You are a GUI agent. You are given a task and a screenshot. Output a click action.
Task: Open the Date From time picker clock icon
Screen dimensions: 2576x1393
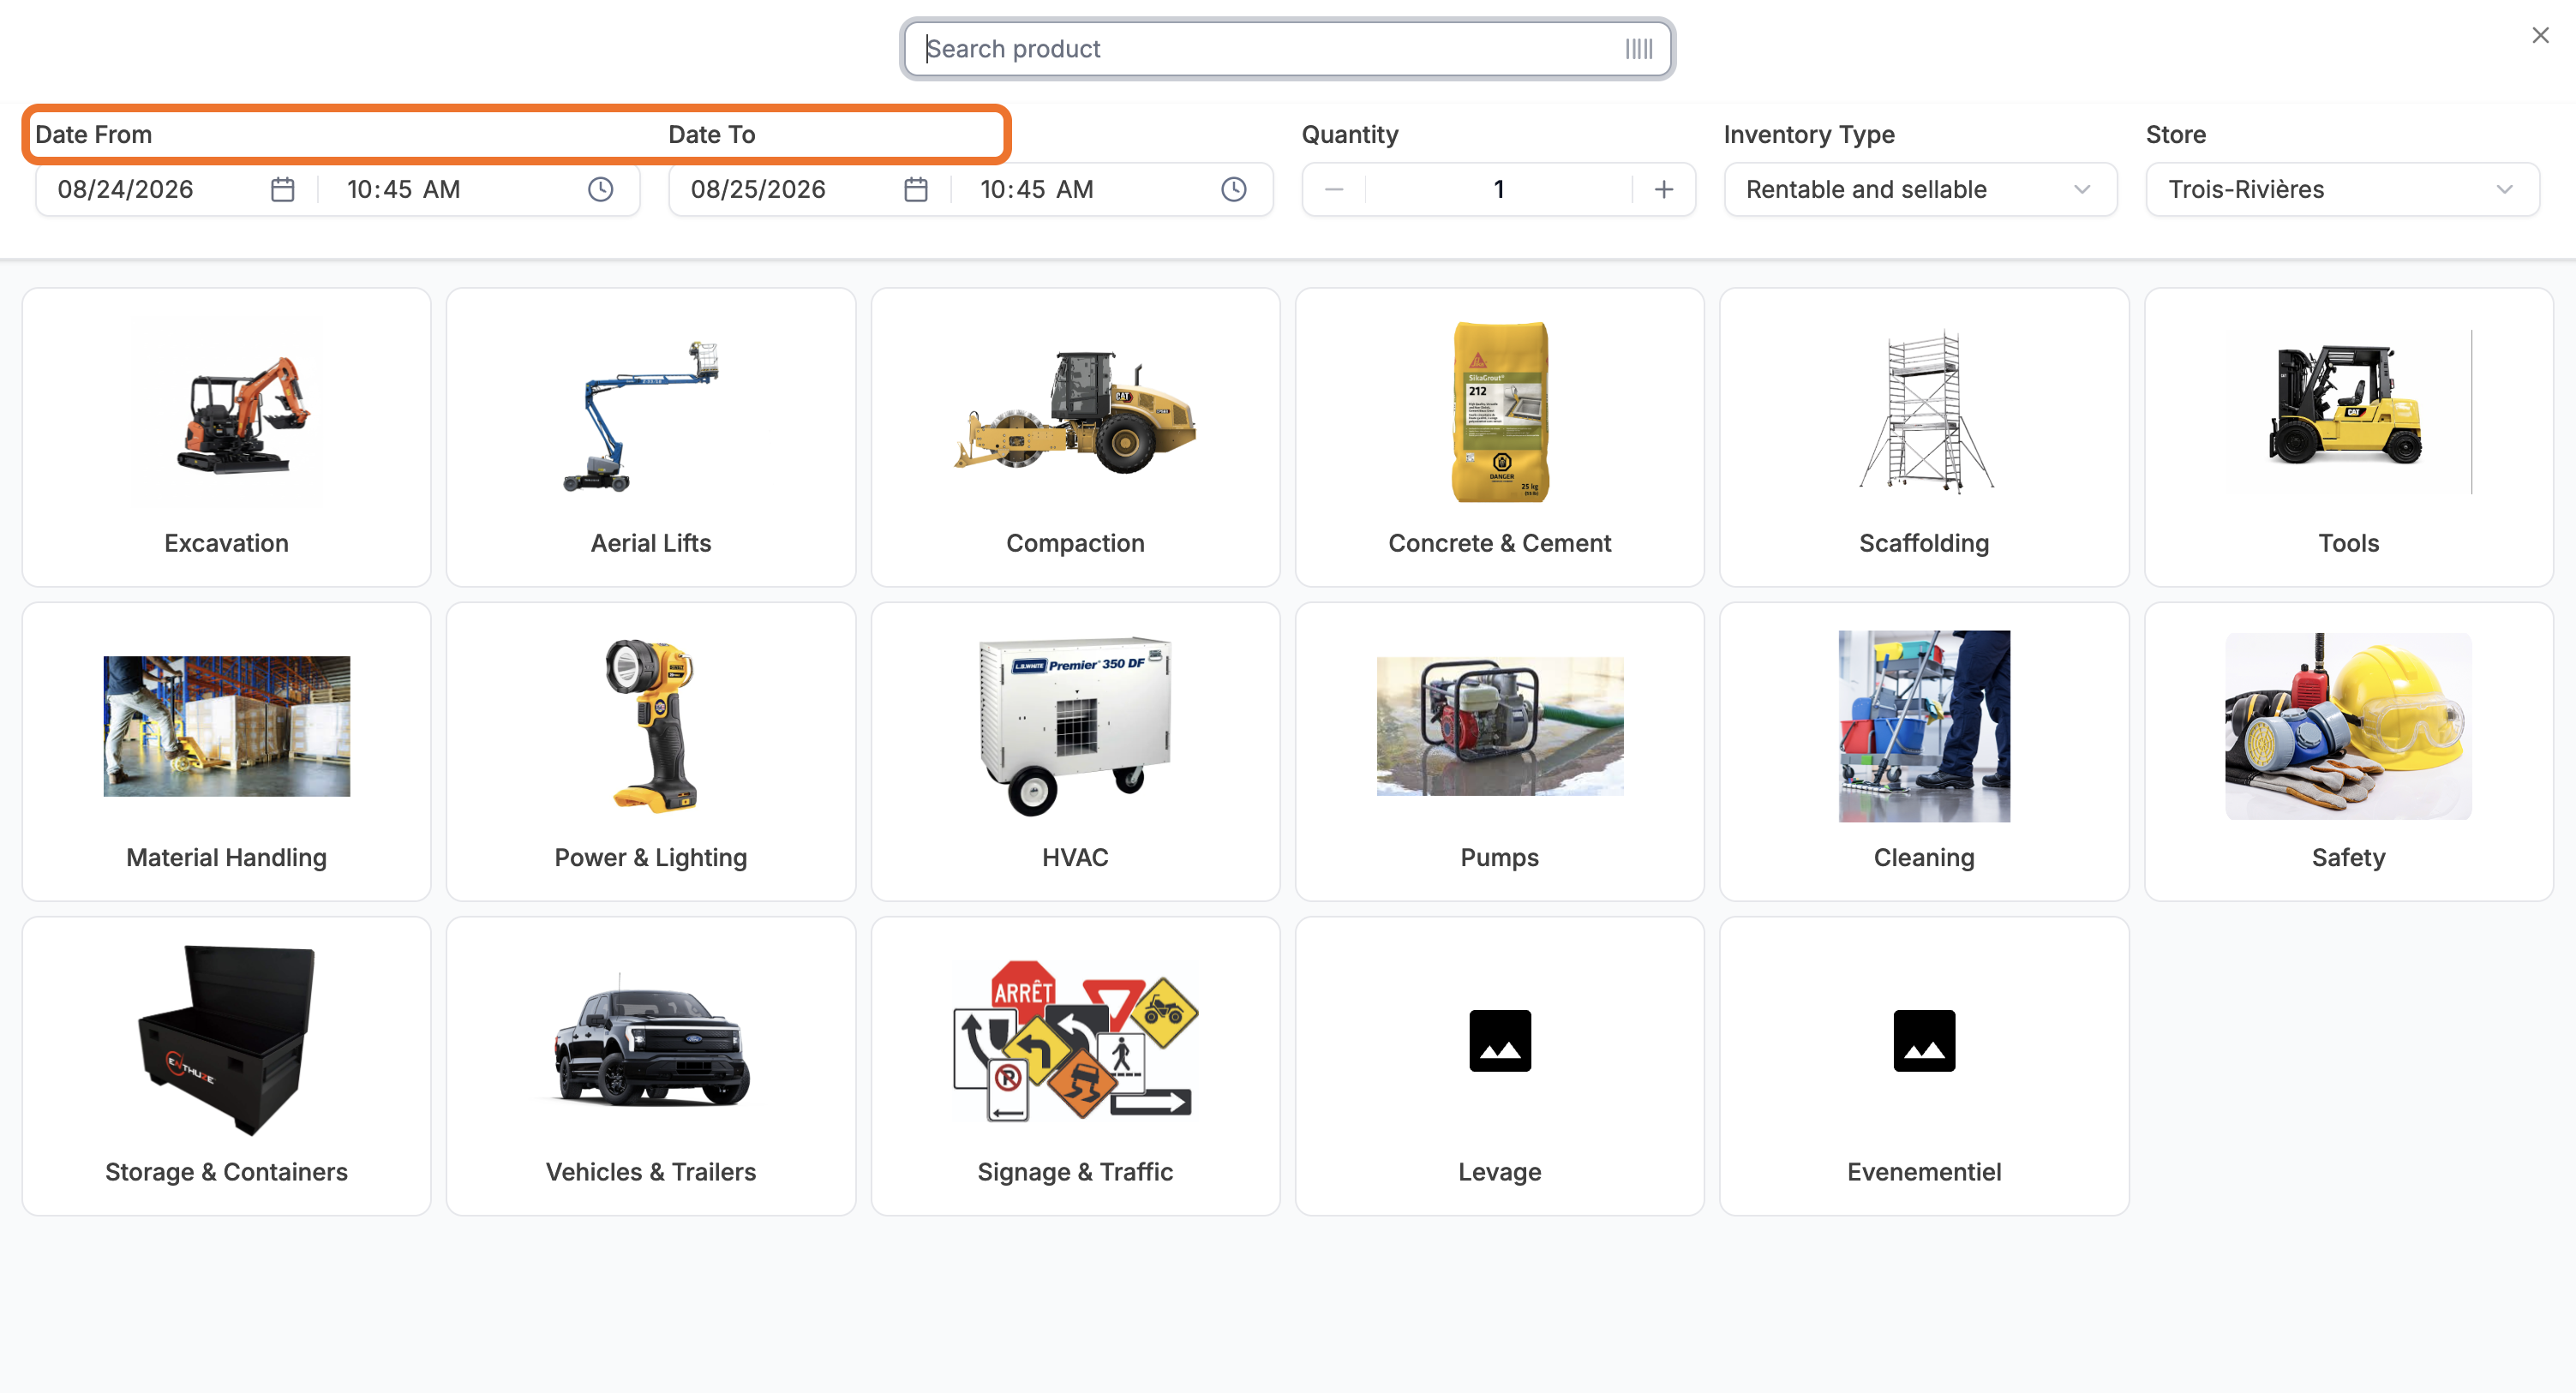click(x=600, y=189)
